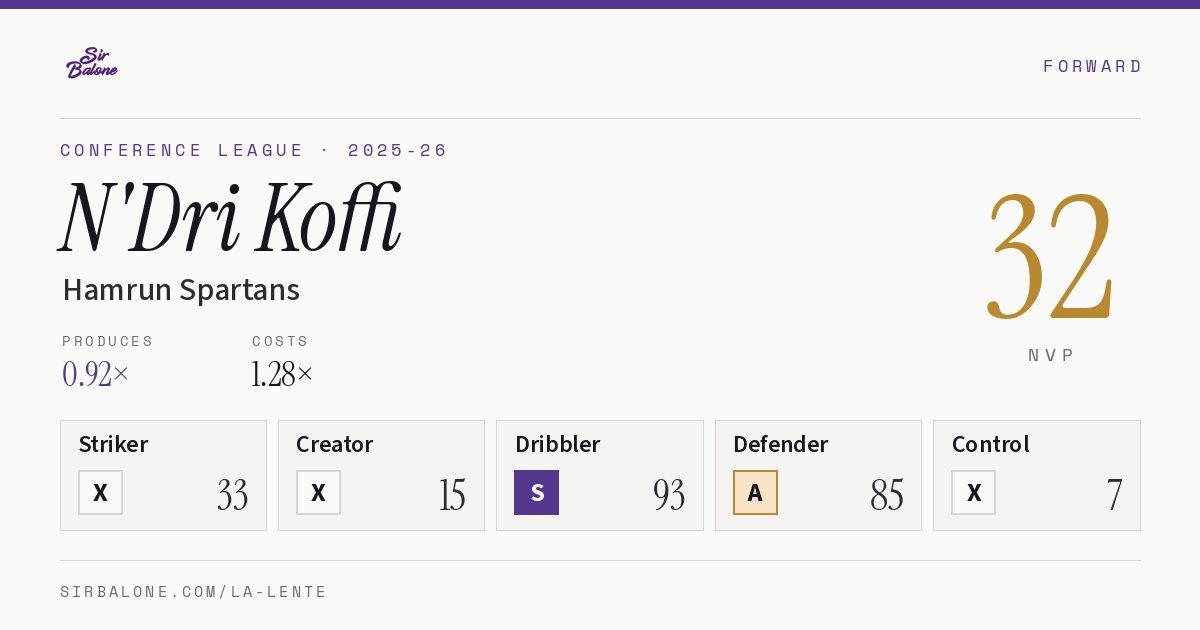This screenshot has width=1200, height=630.
Task: Open the sirbalone.com/la-lente link
Action: pyautogui.click(x=194, y=592)
